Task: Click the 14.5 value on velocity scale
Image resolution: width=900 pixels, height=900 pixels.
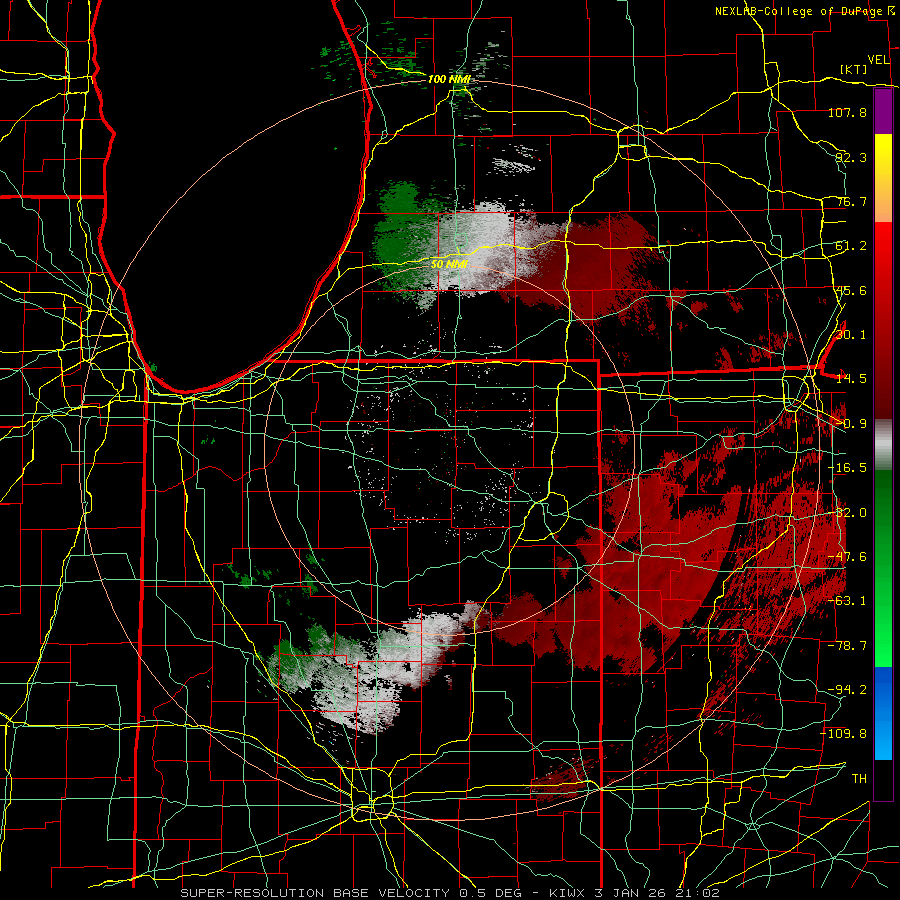Action: click(x=851, y=379)
